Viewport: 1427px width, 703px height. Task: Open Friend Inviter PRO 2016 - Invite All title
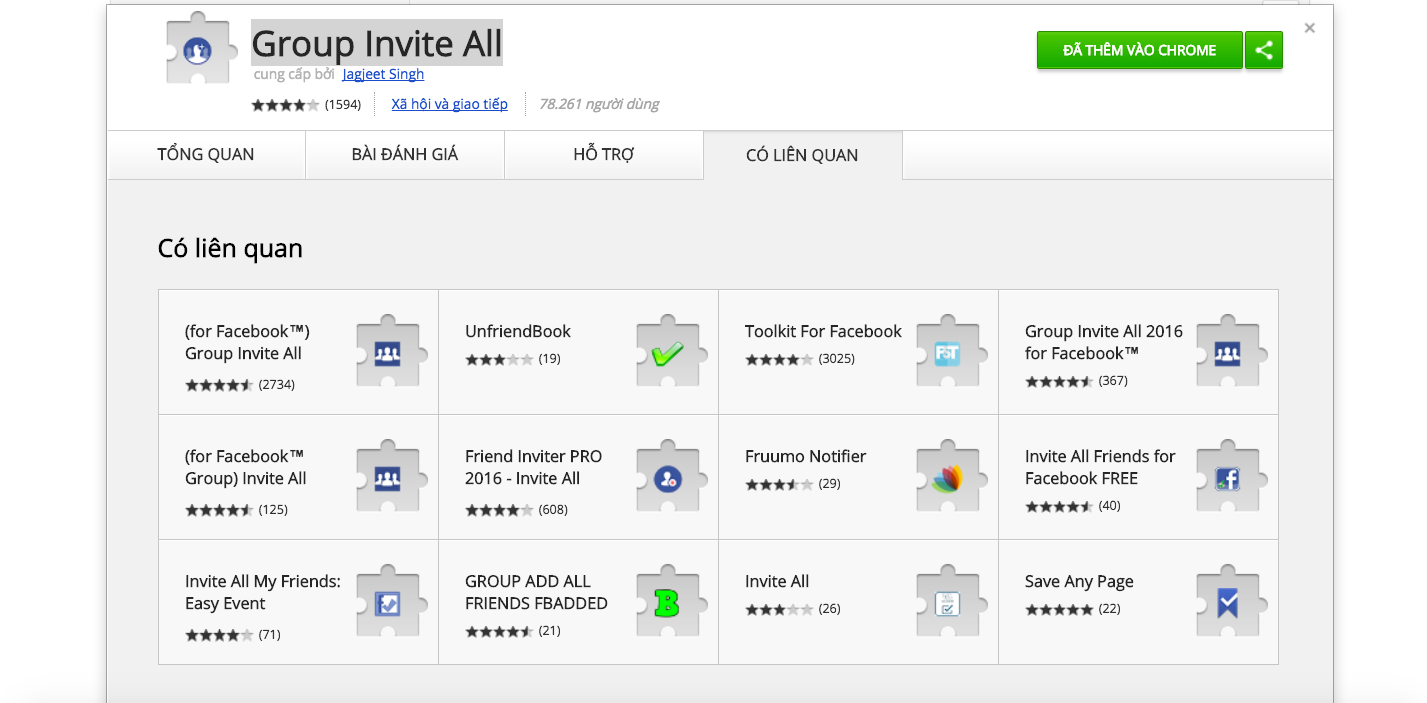click(534, 467)
